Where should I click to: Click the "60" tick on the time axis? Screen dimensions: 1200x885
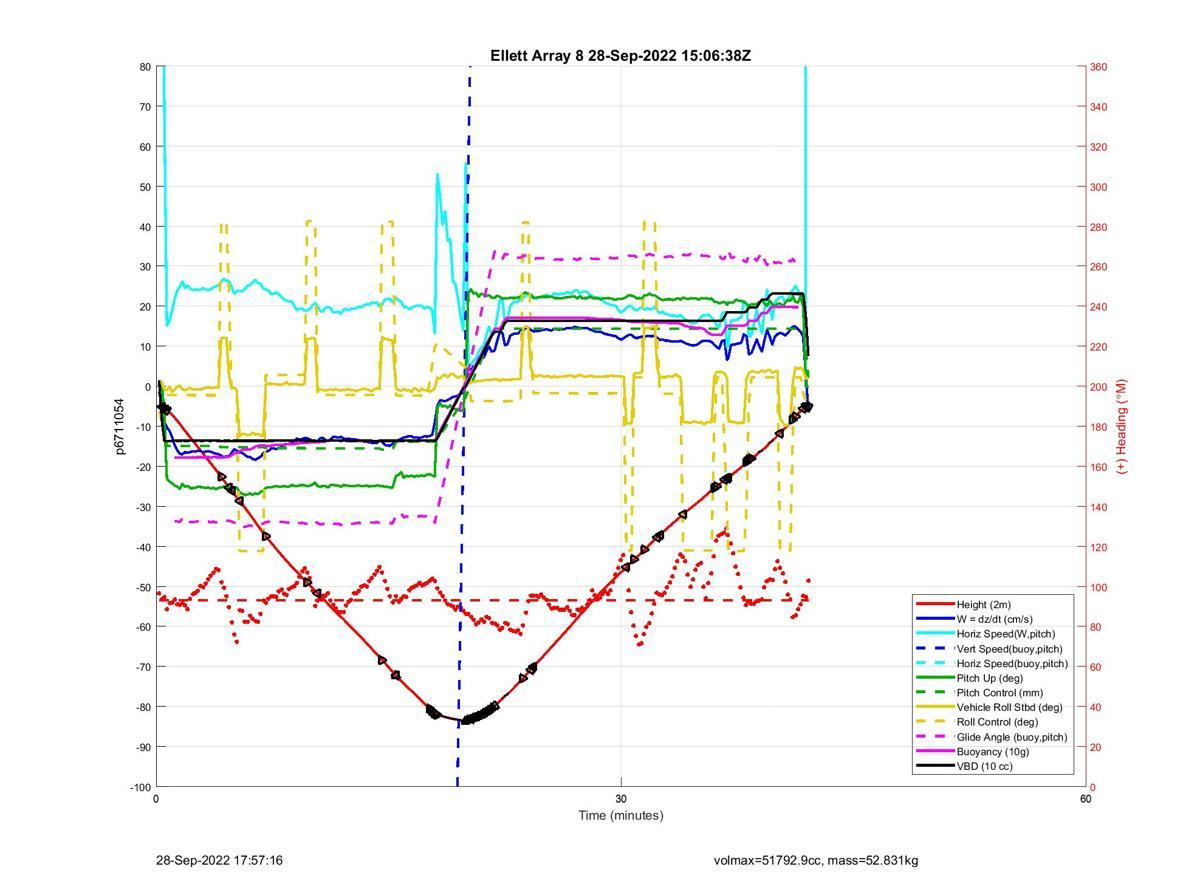coord(1086,799)
